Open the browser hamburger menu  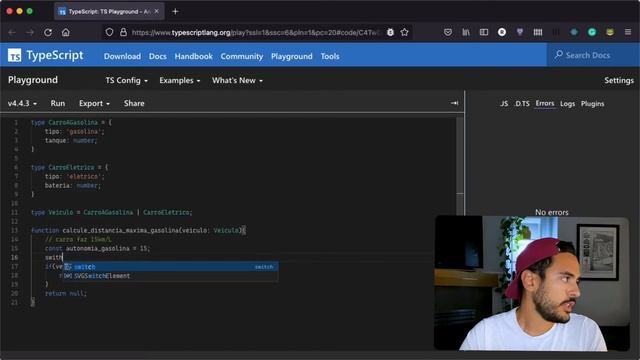pyautogui.click(x=628, y=32)
